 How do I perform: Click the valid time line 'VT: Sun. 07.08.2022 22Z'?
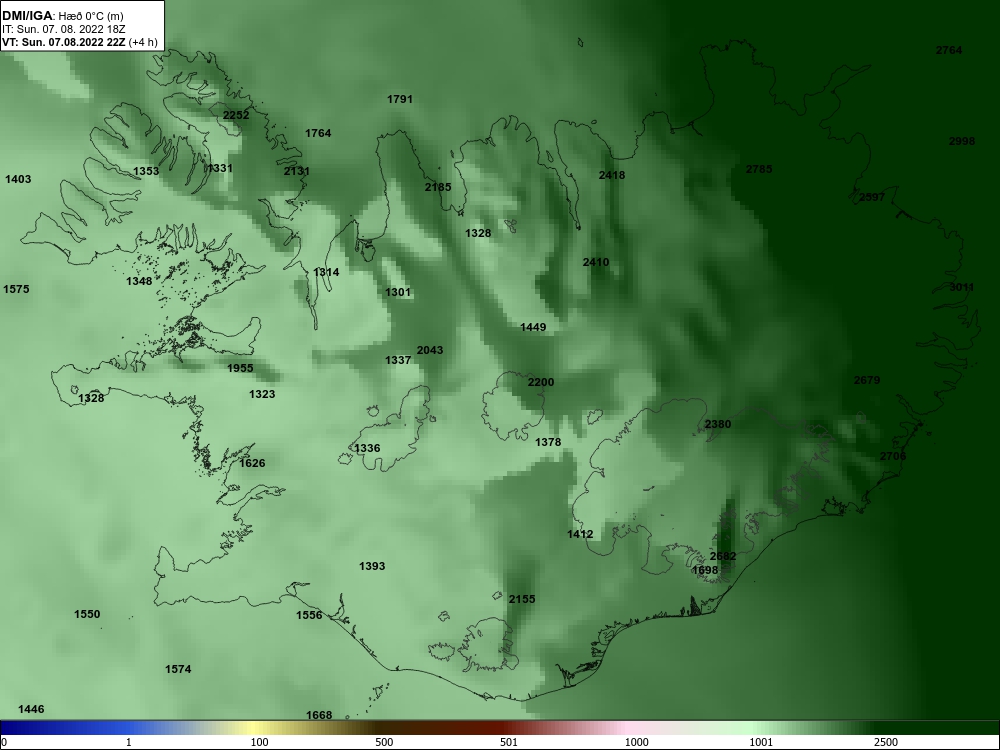tap(64, 42)
